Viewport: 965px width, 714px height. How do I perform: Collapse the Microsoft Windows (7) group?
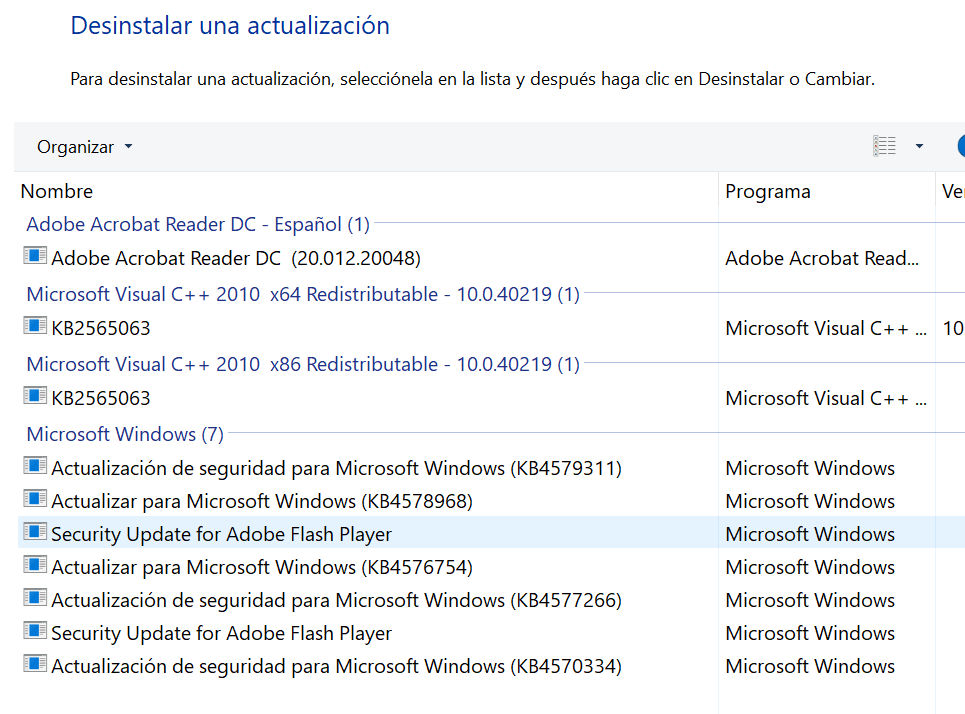125,435
